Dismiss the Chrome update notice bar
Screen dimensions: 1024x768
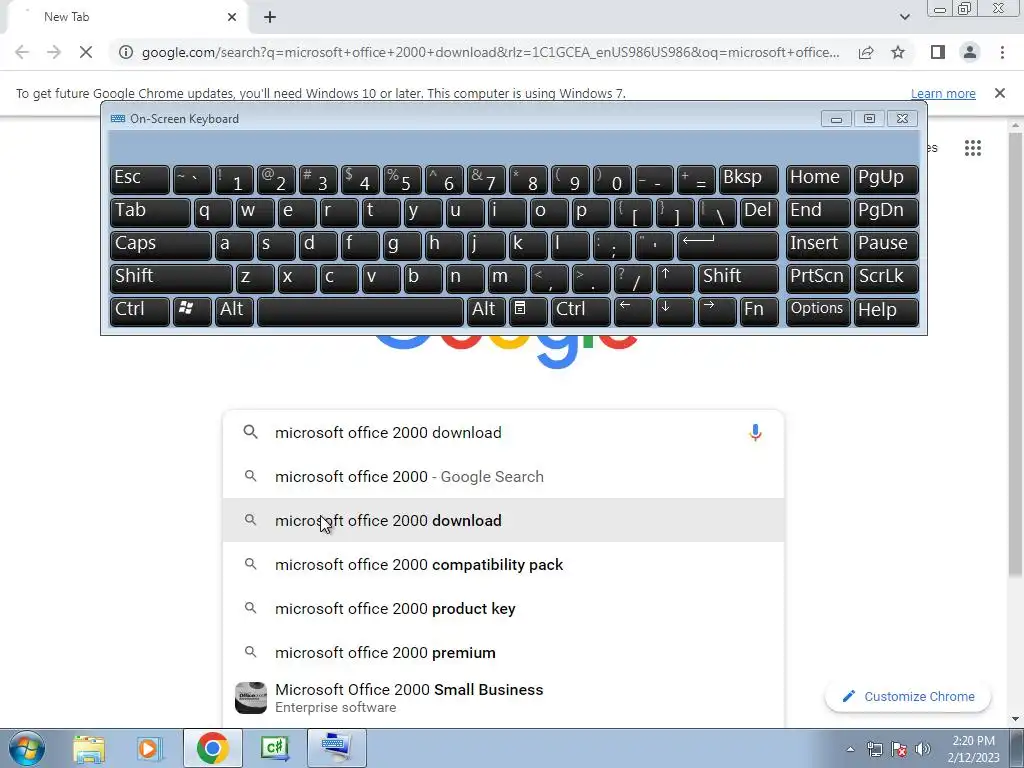point(1000,93)
